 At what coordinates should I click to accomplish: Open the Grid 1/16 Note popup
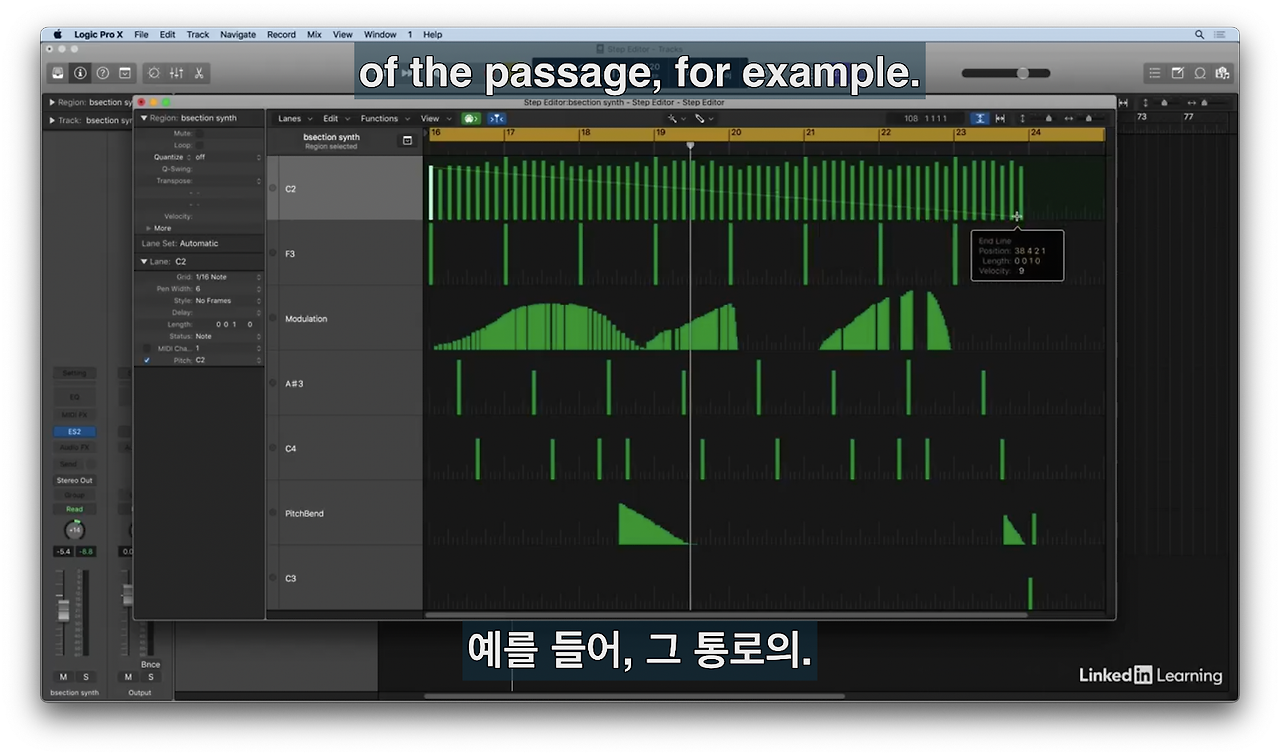[x=228, y=277]
